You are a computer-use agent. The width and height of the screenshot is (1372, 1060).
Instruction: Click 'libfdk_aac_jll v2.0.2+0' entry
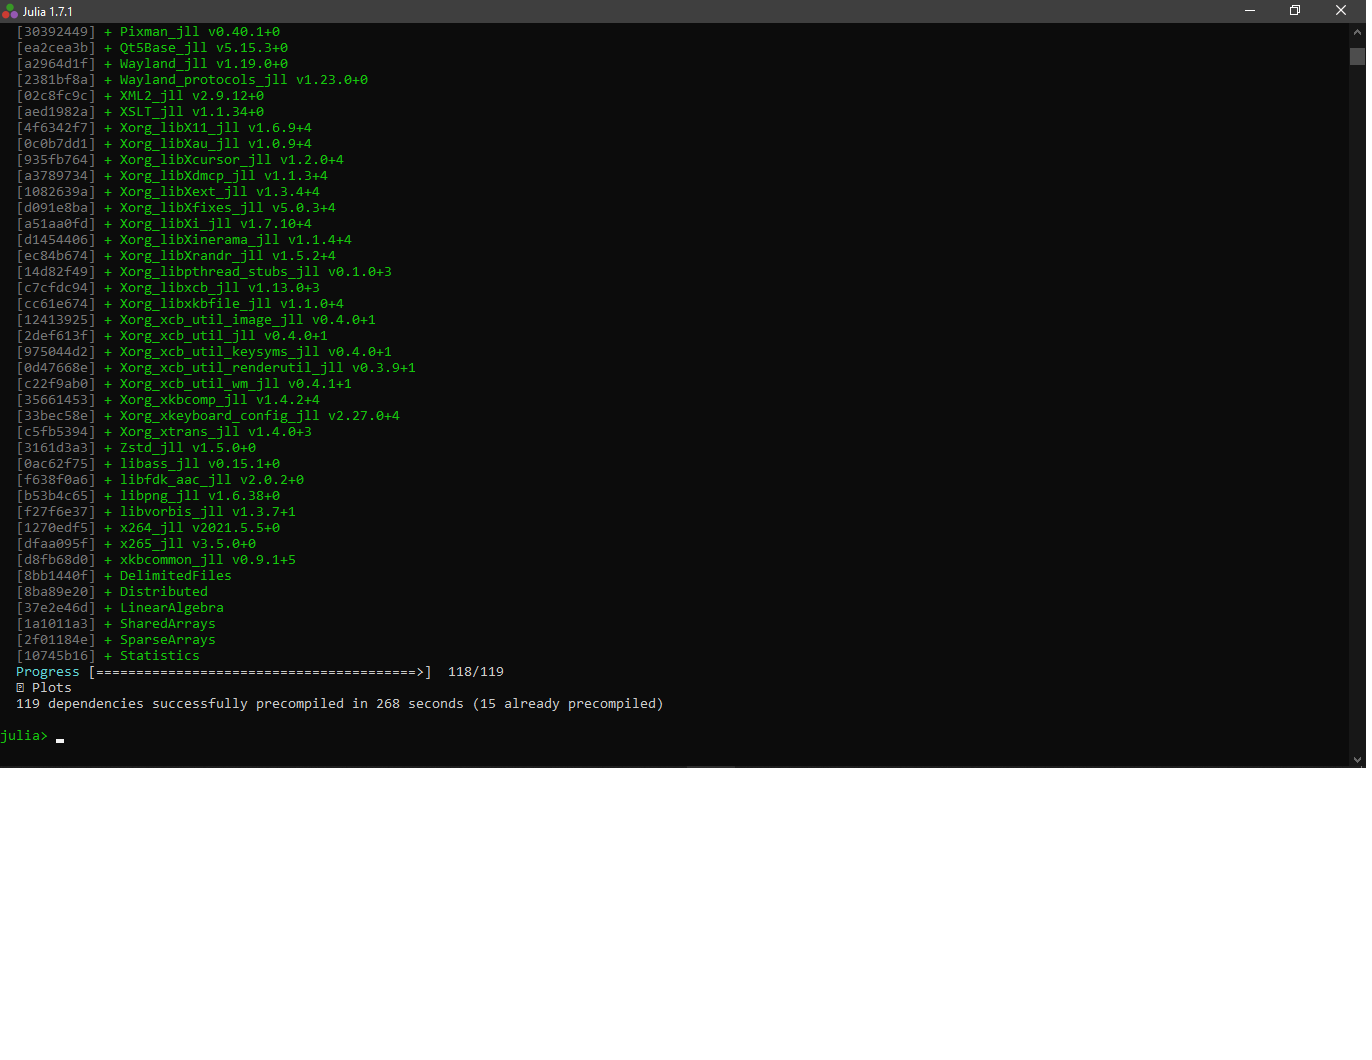coord(212,480)
